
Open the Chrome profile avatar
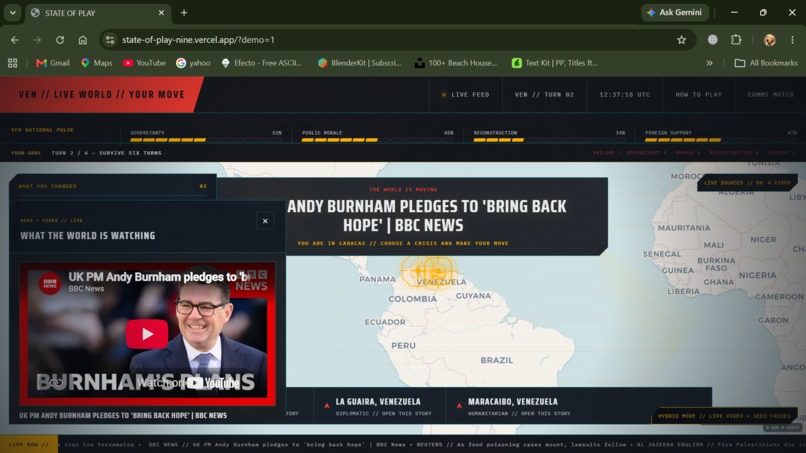coord(770,40)
